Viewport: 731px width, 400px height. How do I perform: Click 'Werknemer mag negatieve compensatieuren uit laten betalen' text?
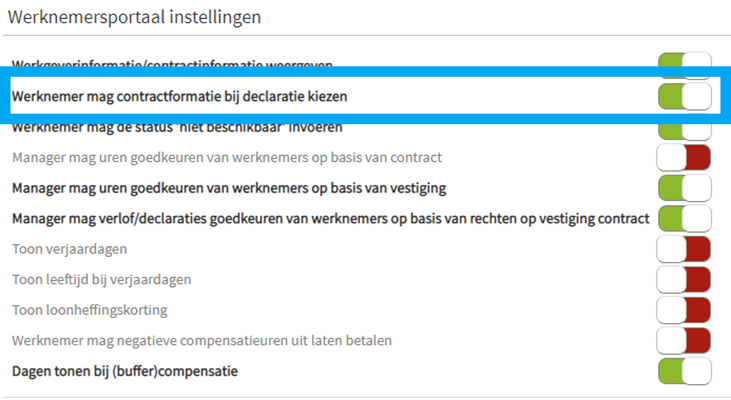[202, 341]
